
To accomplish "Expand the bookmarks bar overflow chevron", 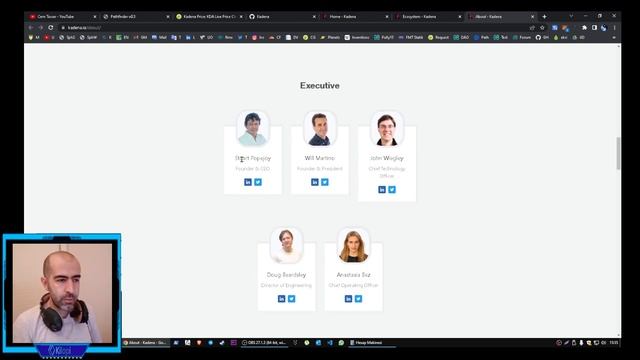I will tap(614, 37).
